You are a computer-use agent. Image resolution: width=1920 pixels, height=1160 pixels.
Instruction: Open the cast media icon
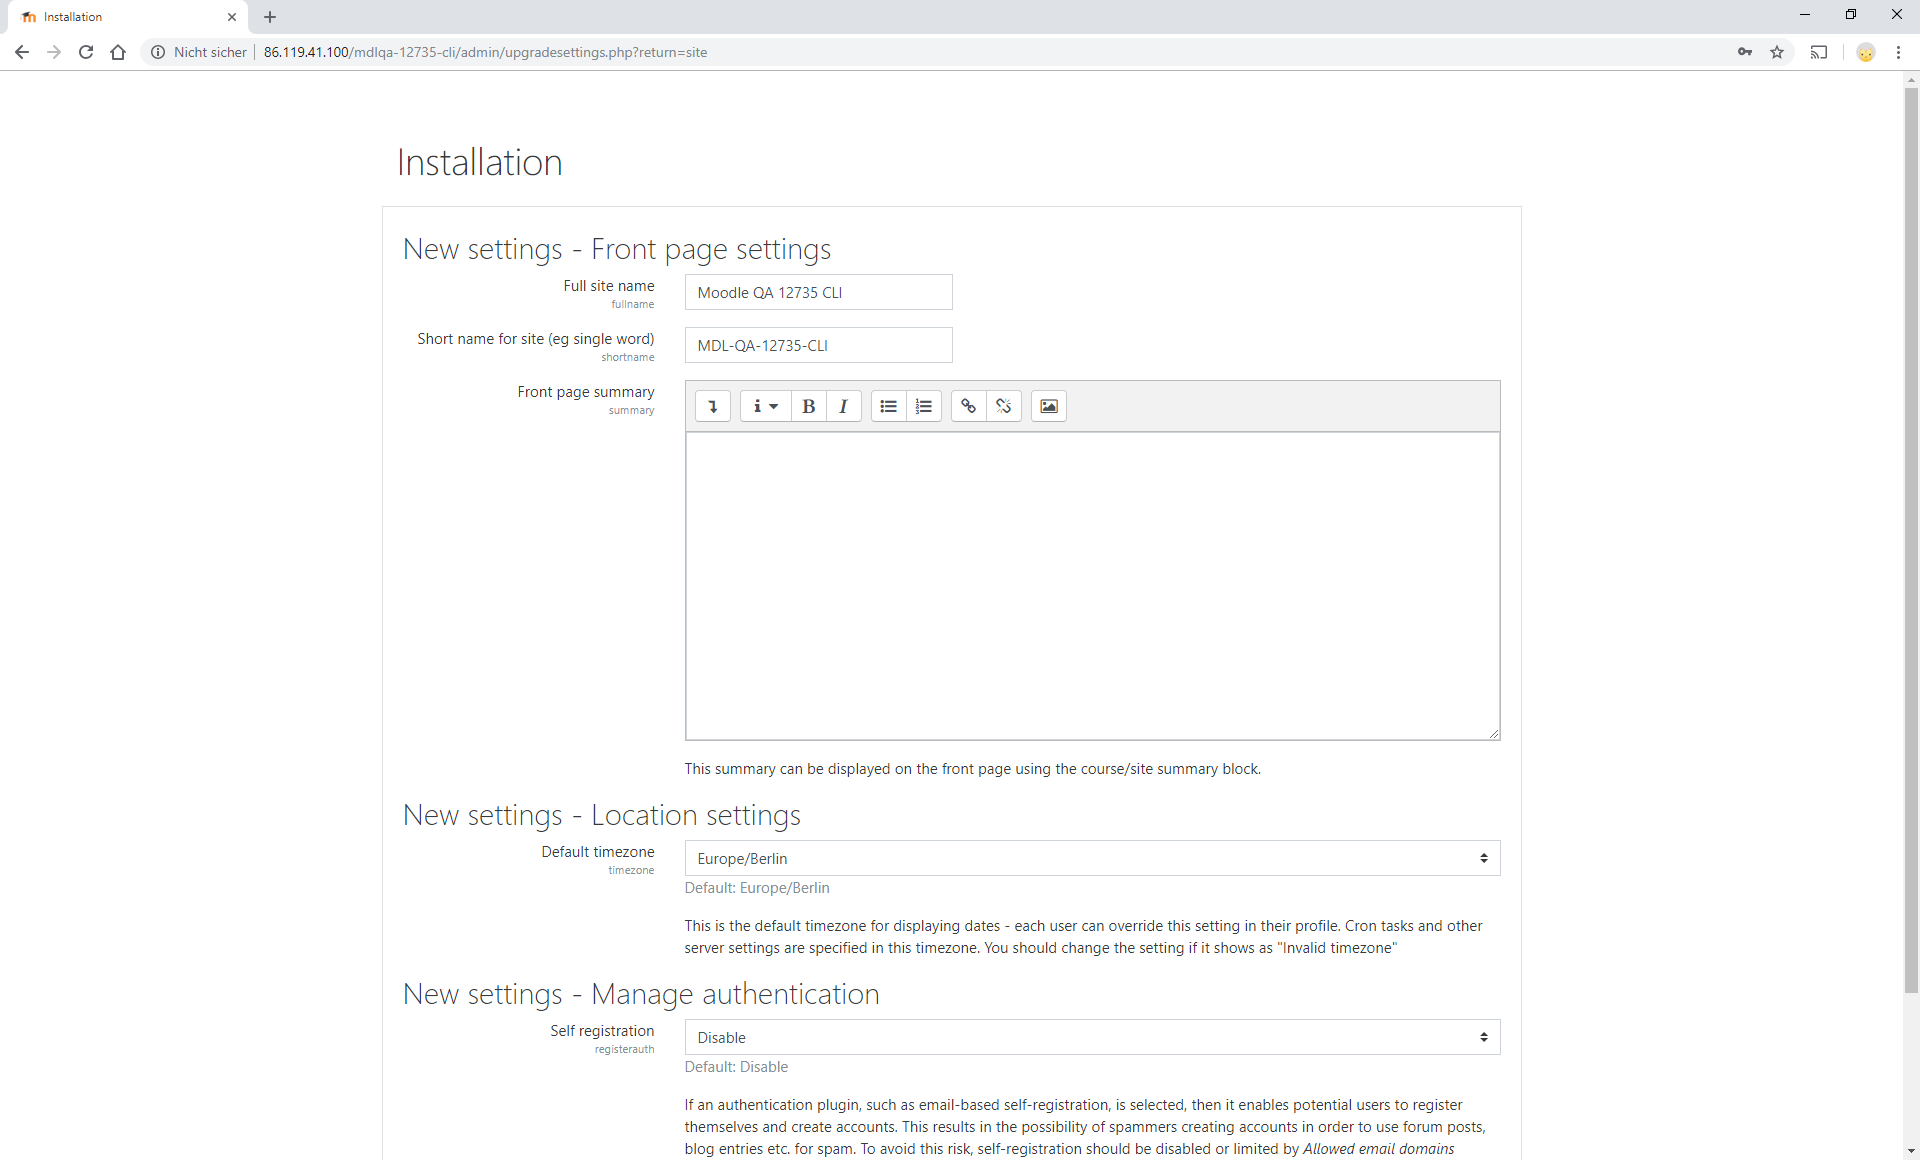[x=1819, y=52]
